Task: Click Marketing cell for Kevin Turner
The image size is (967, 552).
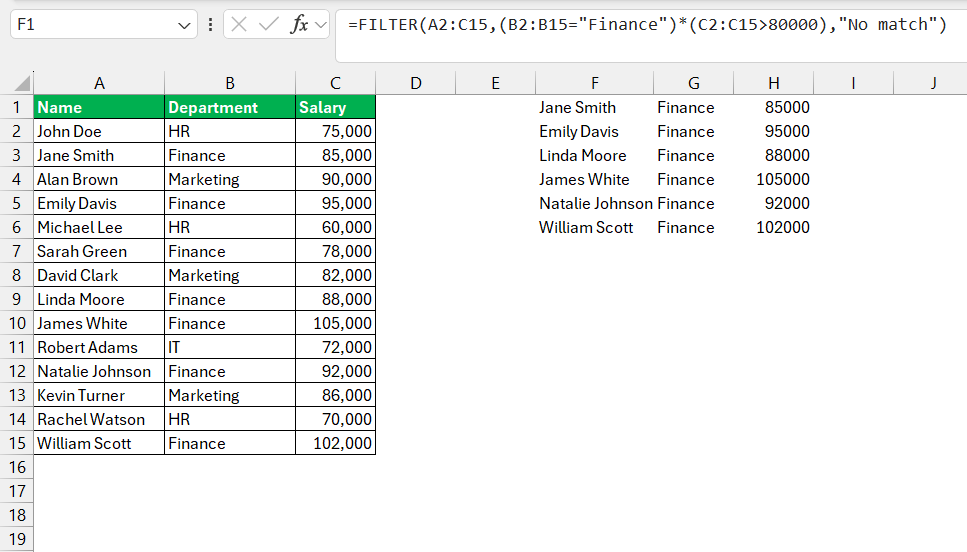Action: point(230,395)
